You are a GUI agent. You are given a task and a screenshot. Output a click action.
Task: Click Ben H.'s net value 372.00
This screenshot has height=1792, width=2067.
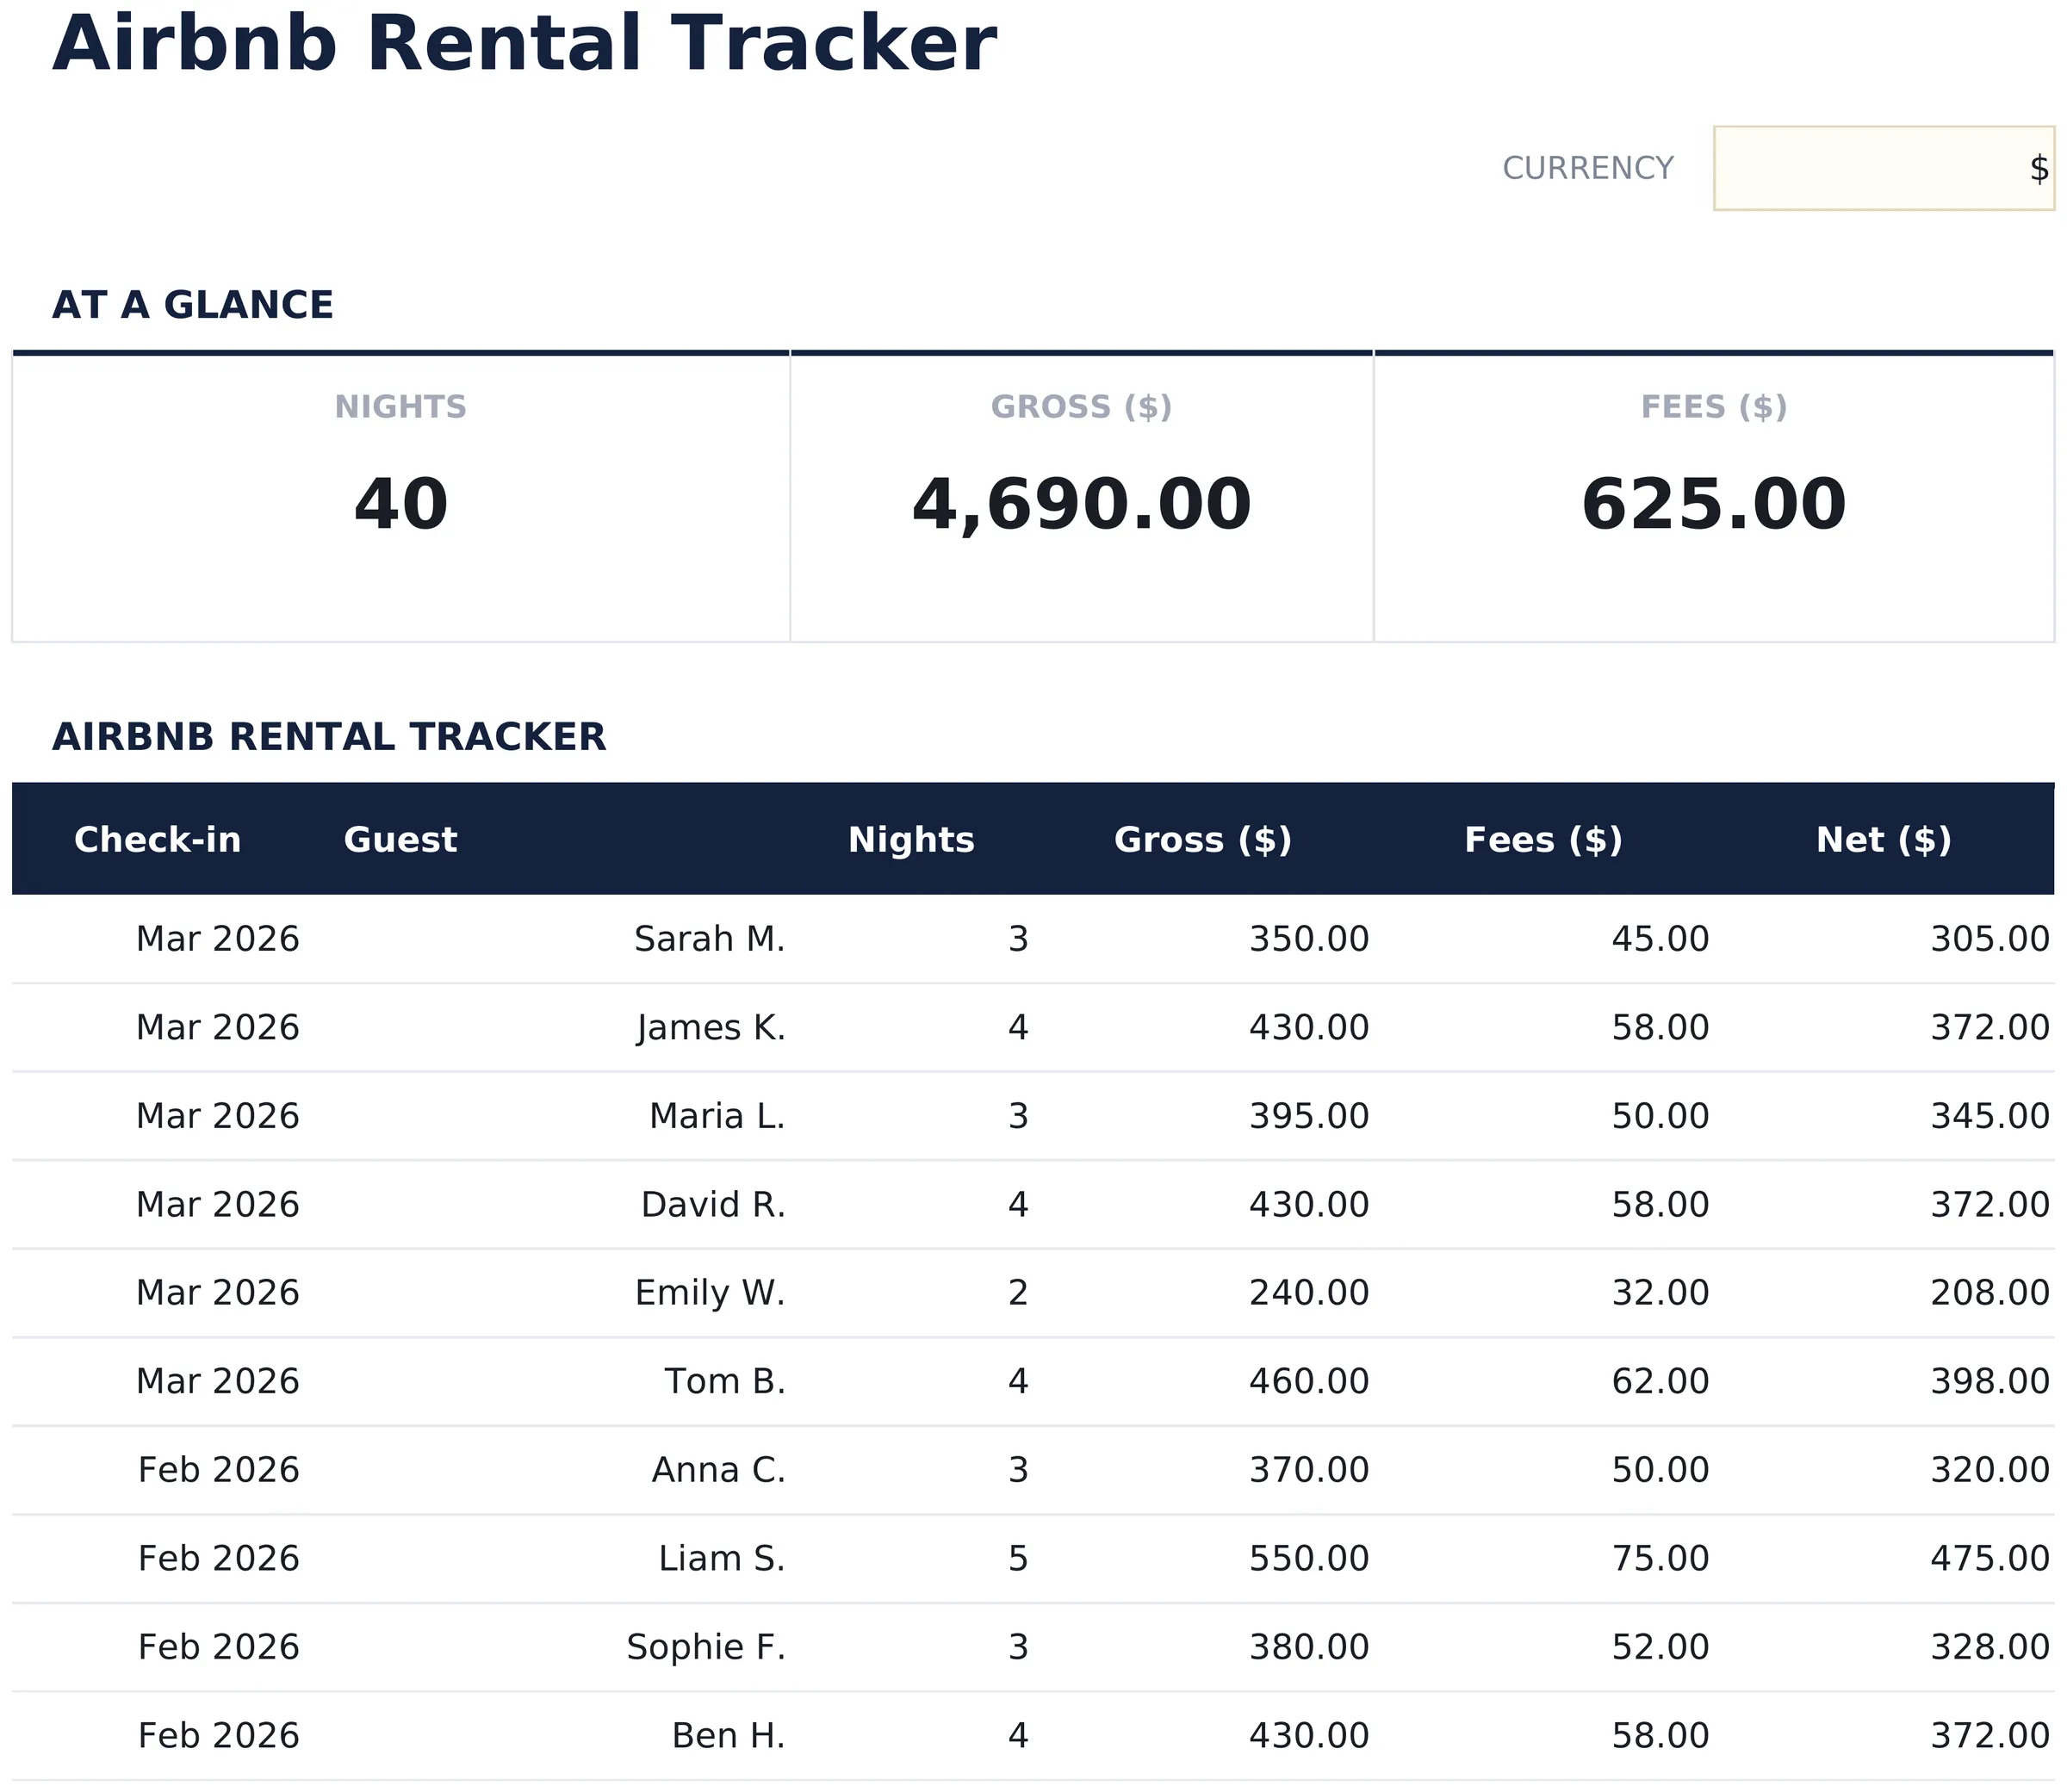click(x=1990, y=1736)
